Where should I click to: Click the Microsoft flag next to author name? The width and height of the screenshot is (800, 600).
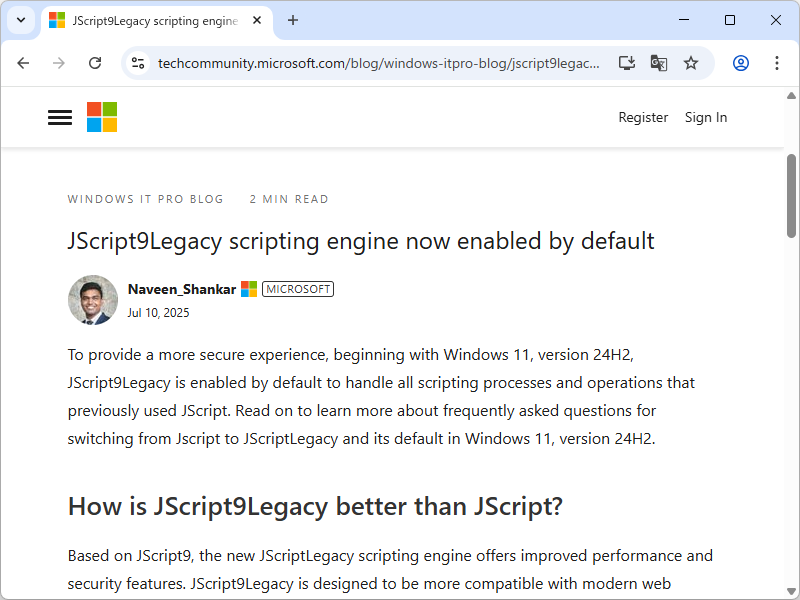(248, 289)
